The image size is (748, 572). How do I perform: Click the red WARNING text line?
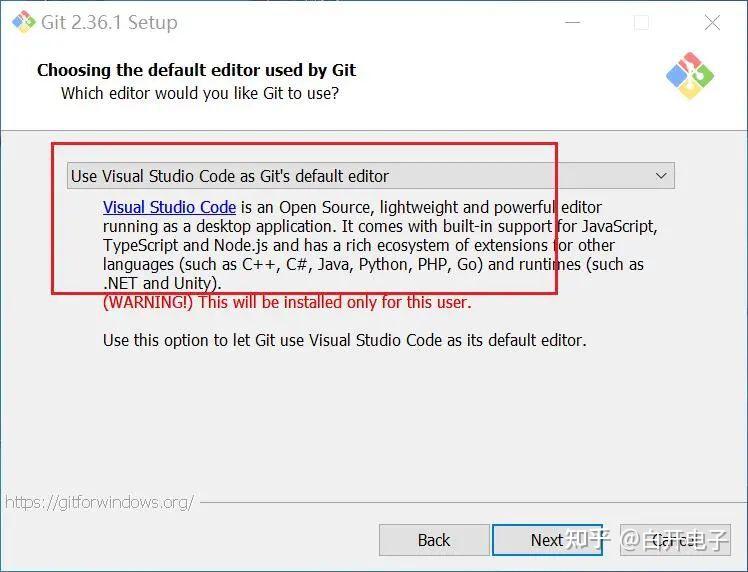(287, 302)
